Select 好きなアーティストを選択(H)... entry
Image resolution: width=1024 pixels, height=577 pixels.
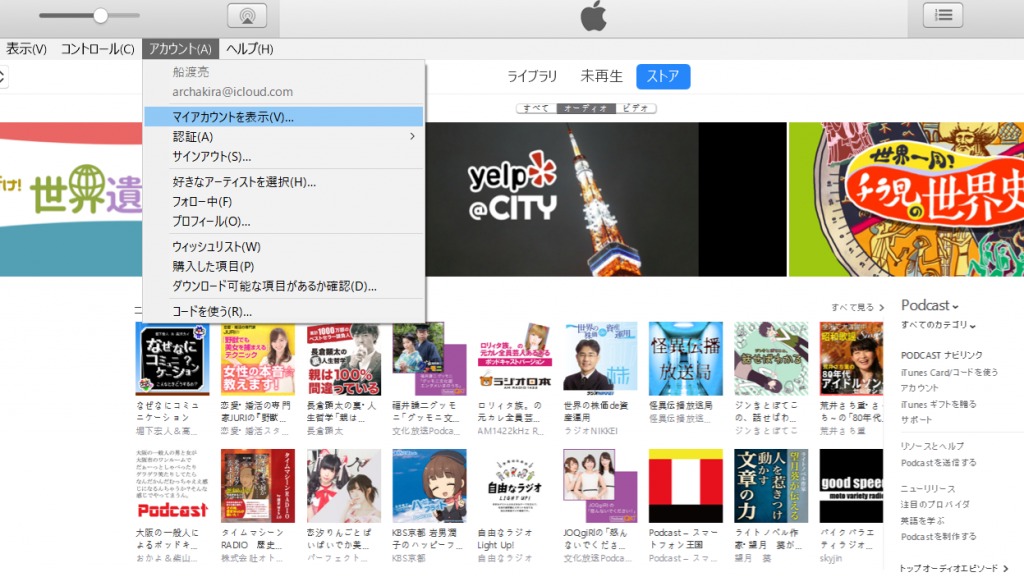pos(283,182)
